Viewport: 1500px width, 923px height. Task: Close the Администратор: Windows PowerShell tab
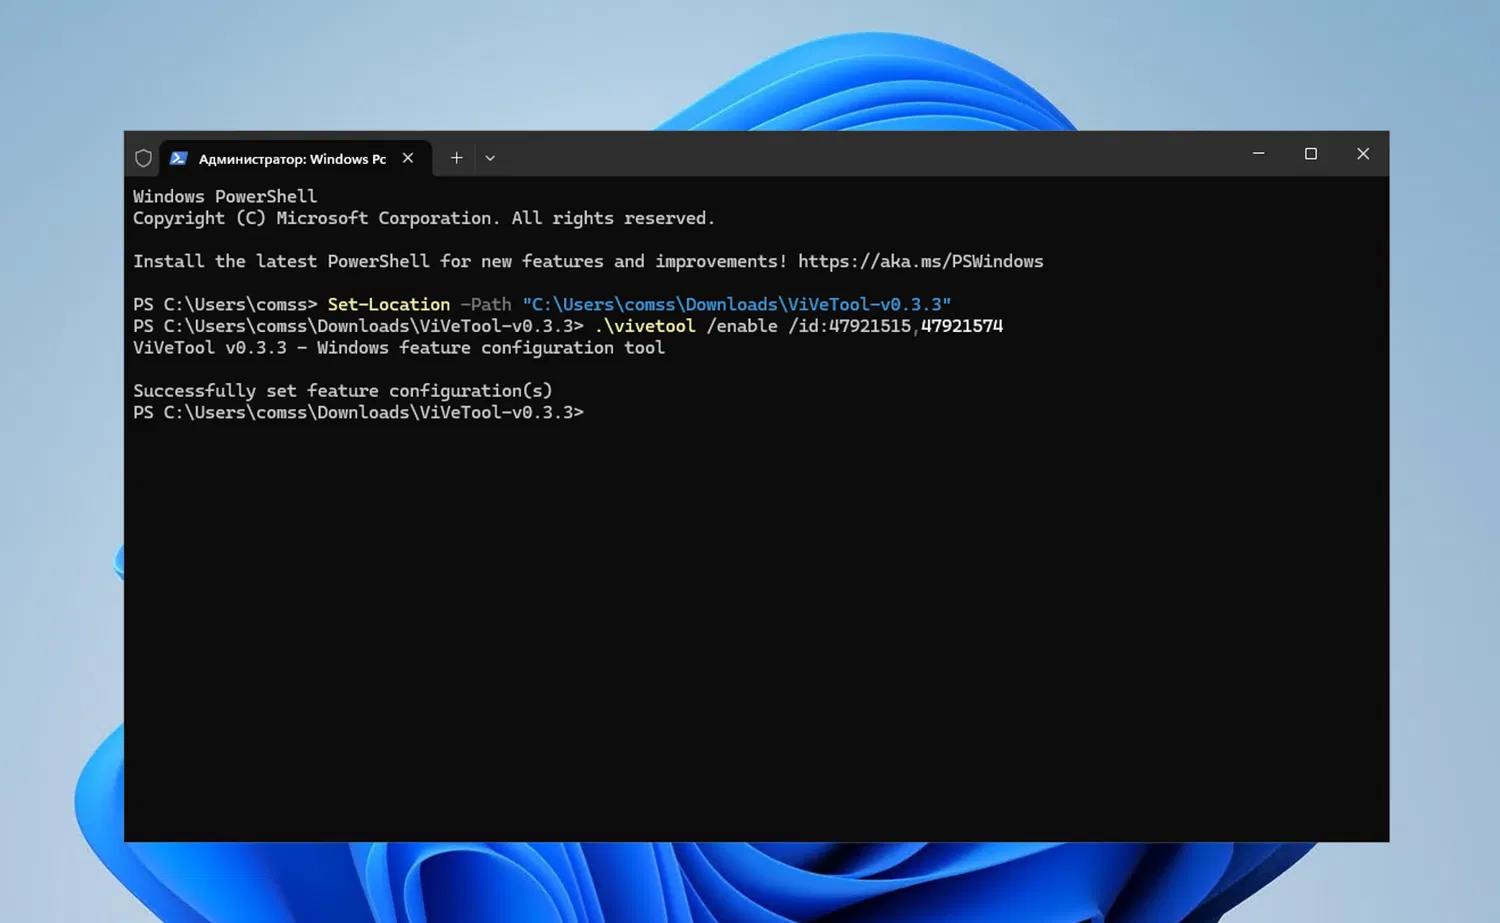(x=408, y=158)
